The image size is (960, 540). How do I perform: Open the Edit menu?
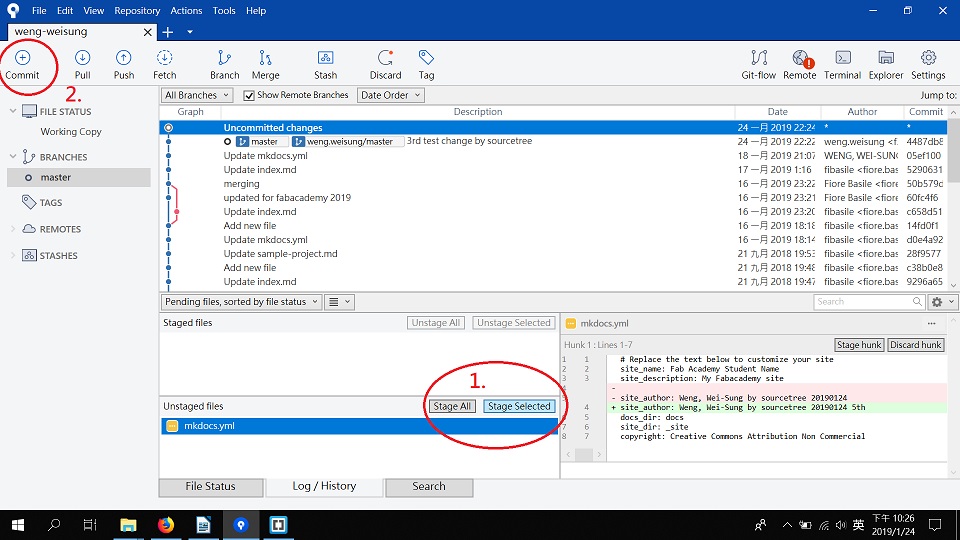65,10
